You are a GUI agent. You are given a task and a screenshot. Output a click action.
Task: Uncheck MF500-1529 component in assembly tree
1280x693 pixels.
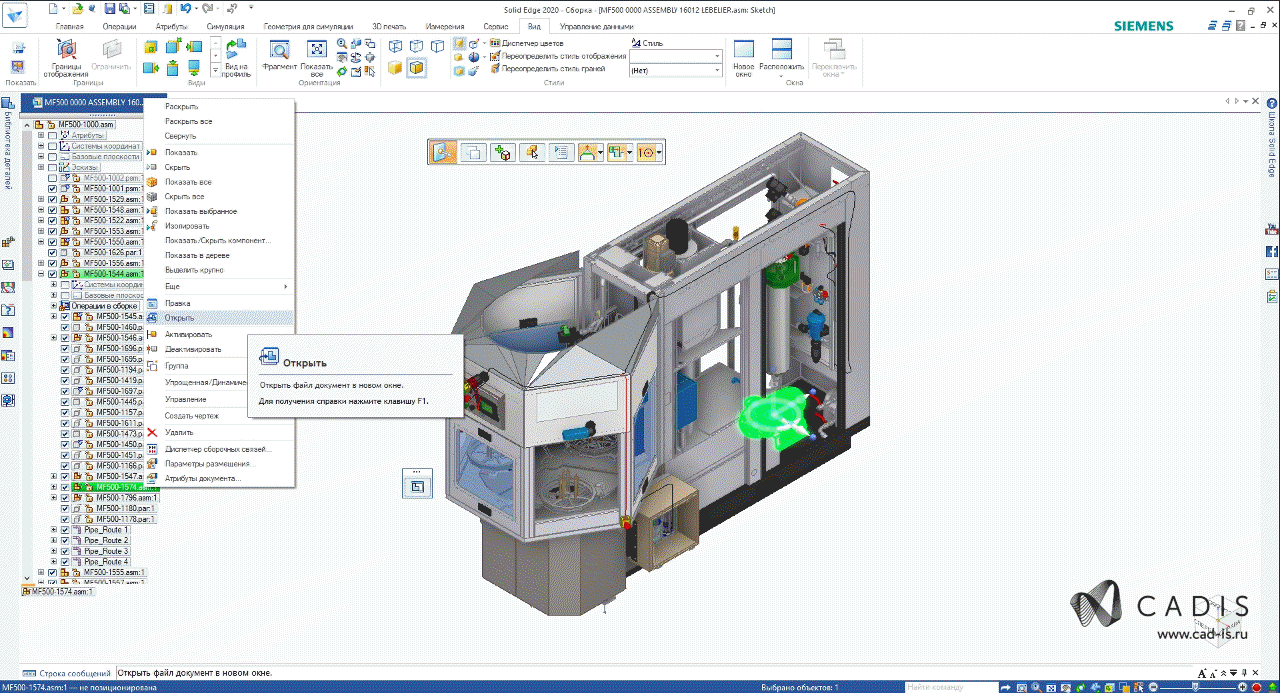[52, 199]
